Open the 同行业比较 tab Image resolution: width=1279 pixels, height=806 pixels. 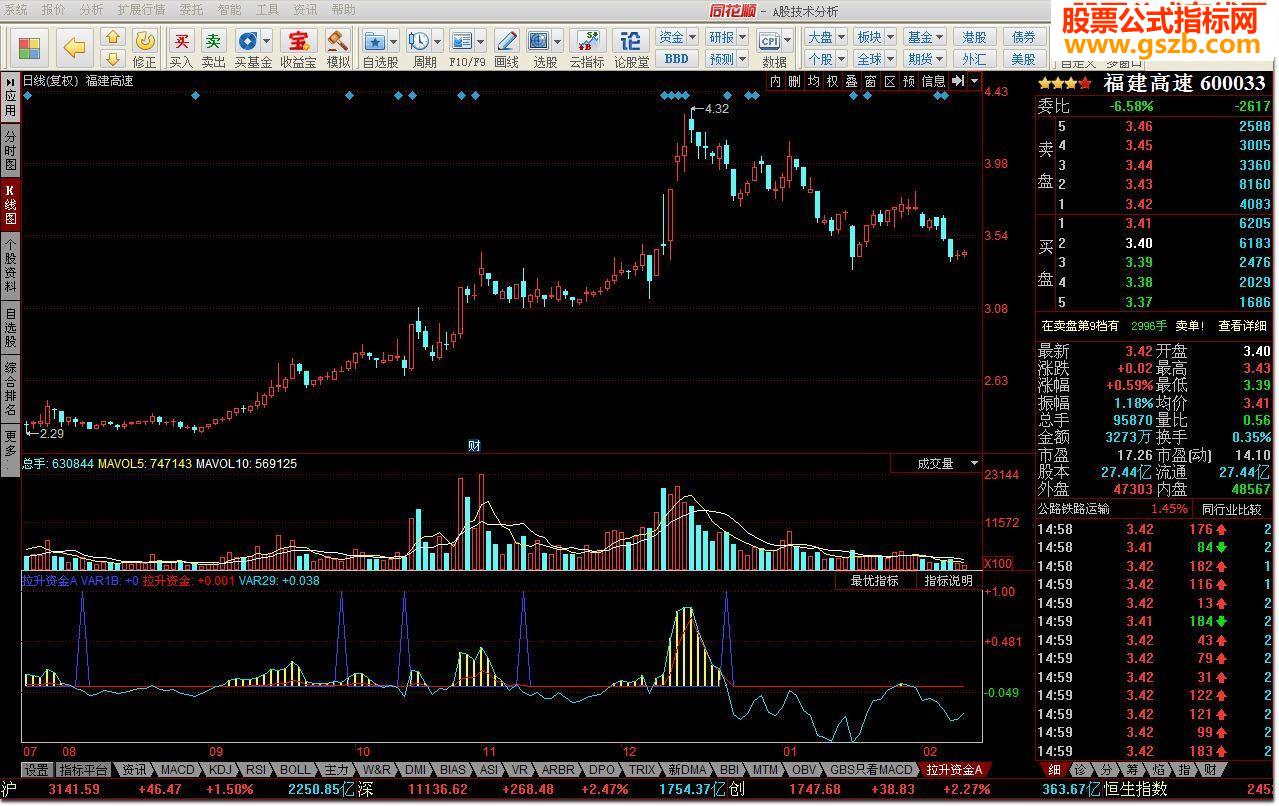(x=1231, y=509)
